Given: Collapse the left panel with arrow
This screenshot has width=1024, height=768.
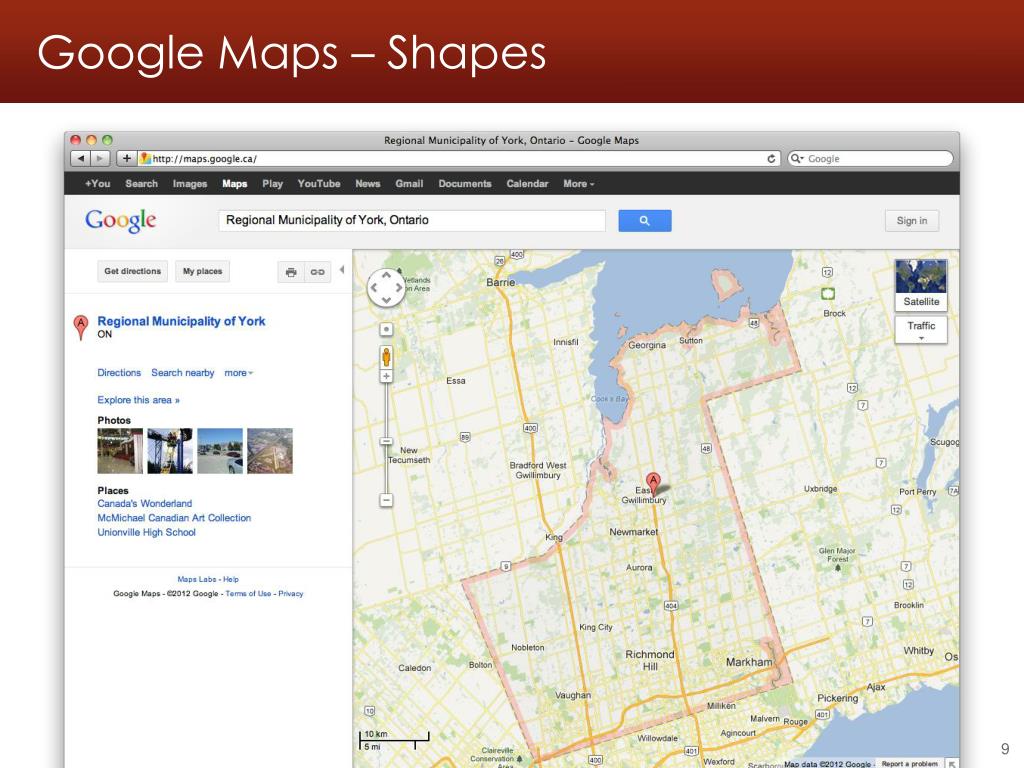Looking at the screenshot, I should click(x=342, y=270).
